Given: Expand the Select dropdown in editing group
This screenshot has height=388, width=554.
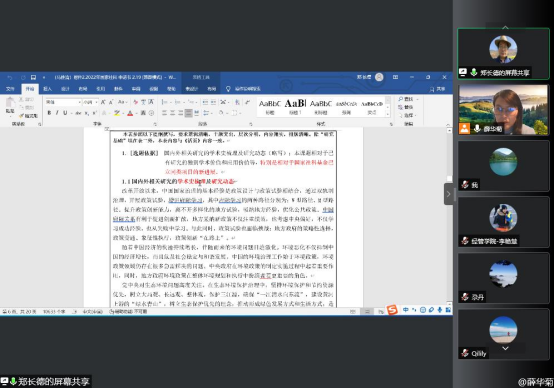Looking at the screenshot, I should (407, 115).
